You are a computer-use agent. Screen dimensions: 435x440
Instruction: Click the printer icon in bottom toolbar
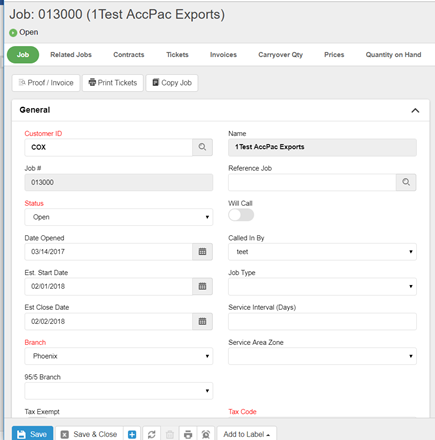coord(188,434)
